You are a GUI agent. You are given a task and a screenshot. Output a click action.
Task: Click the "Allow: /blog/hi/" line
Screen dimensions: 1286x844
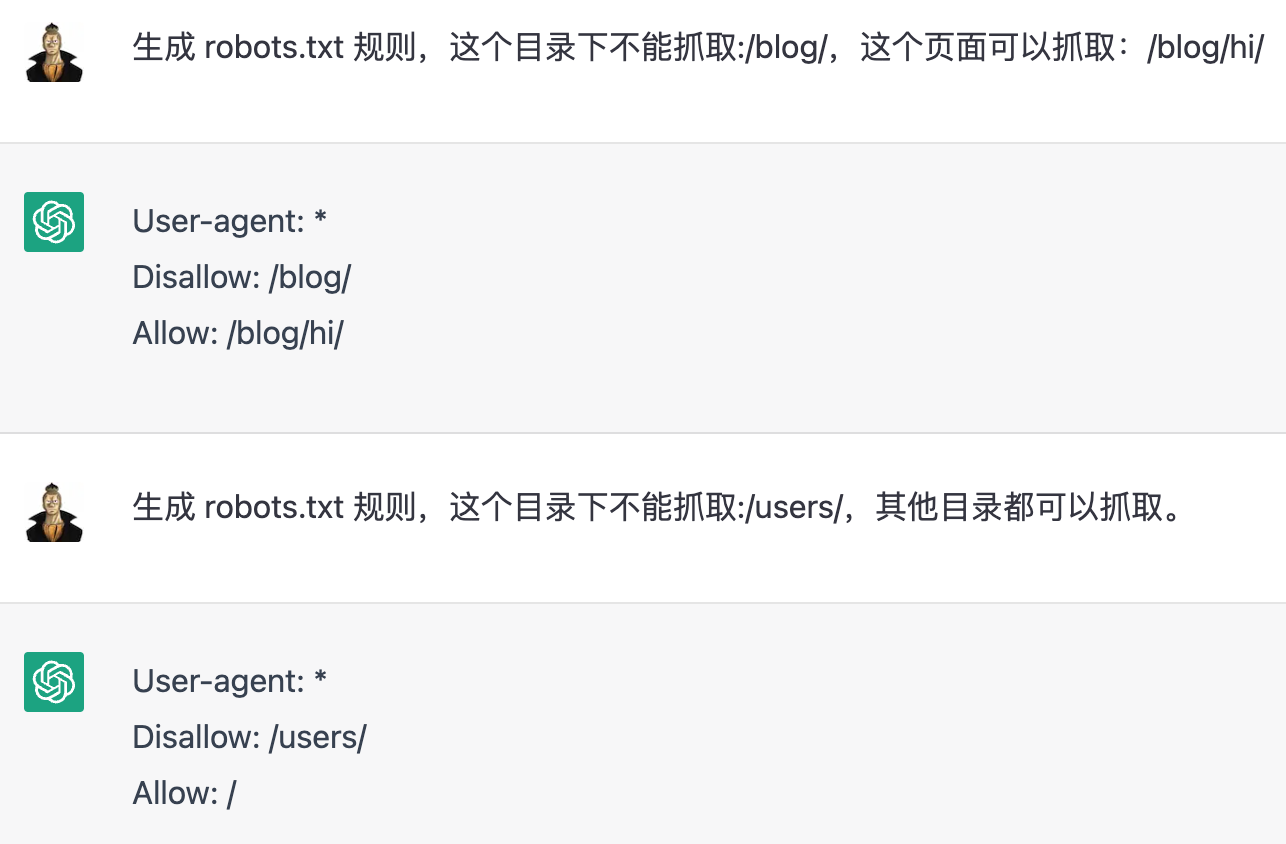[x=238, y=334]
